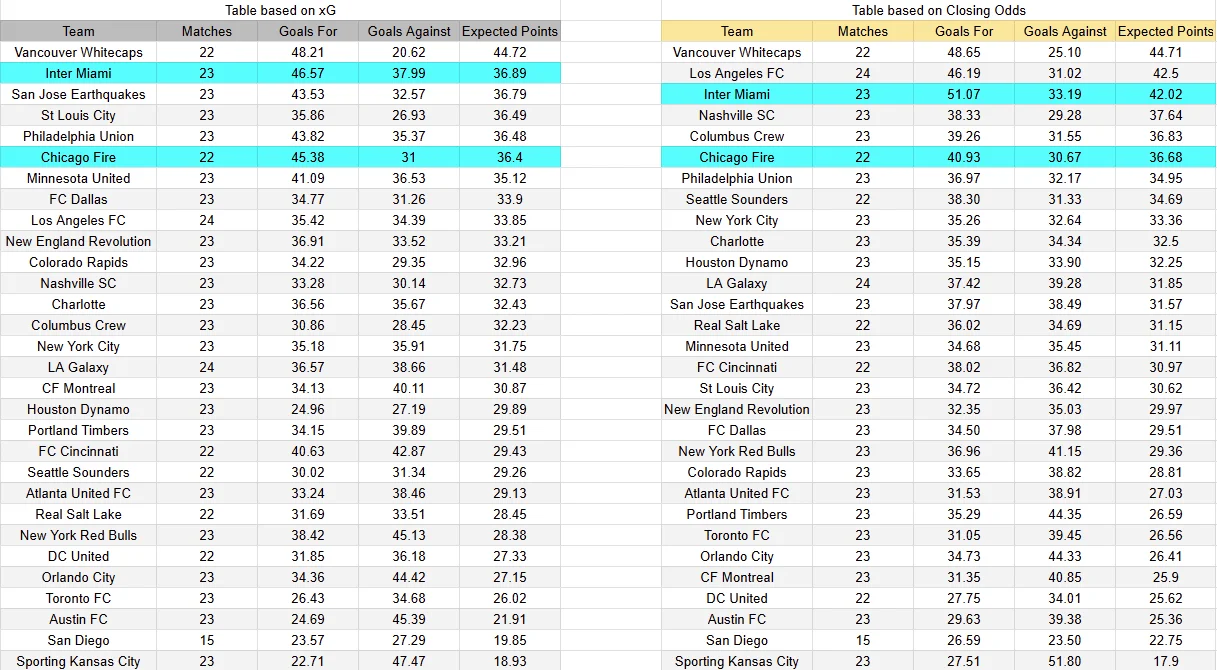Select the Columbus Crew cell in the Closing Odds table
The width and height of the screenshot is (1217, 670).
click(x=736, y=136)
